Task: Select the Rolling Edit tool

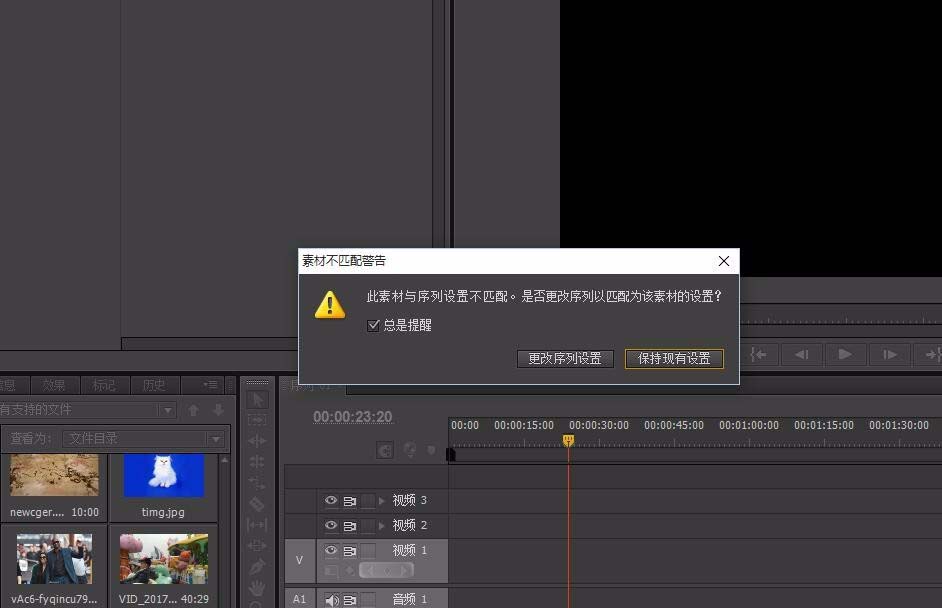Action: pos(257,462)
